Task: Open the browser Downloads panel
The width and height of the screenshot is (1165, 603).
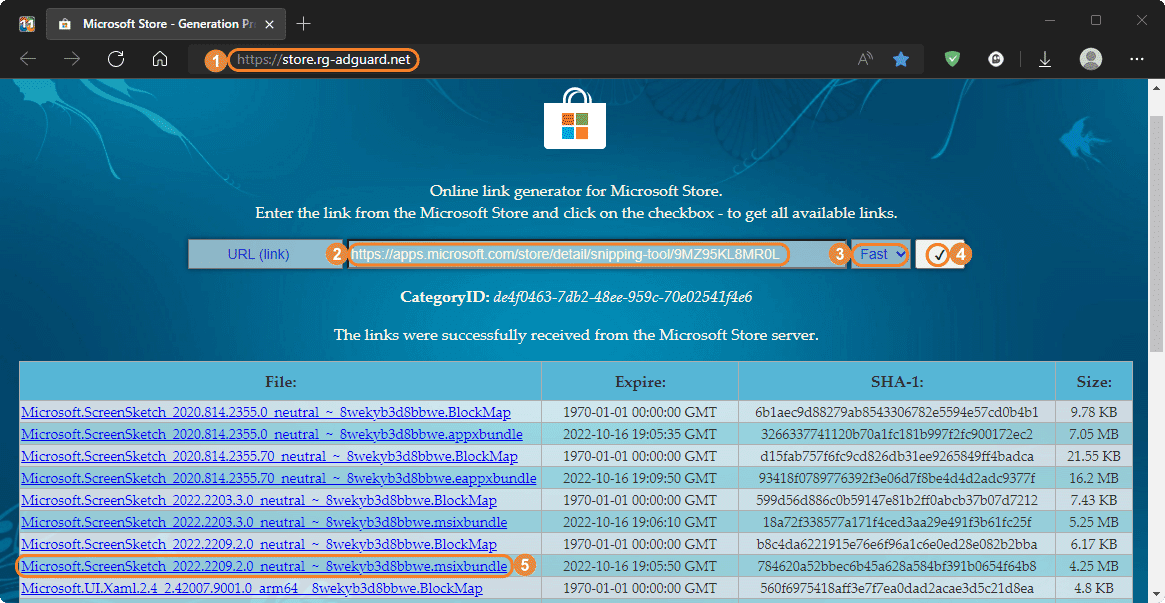Action: pos(1045,59)
